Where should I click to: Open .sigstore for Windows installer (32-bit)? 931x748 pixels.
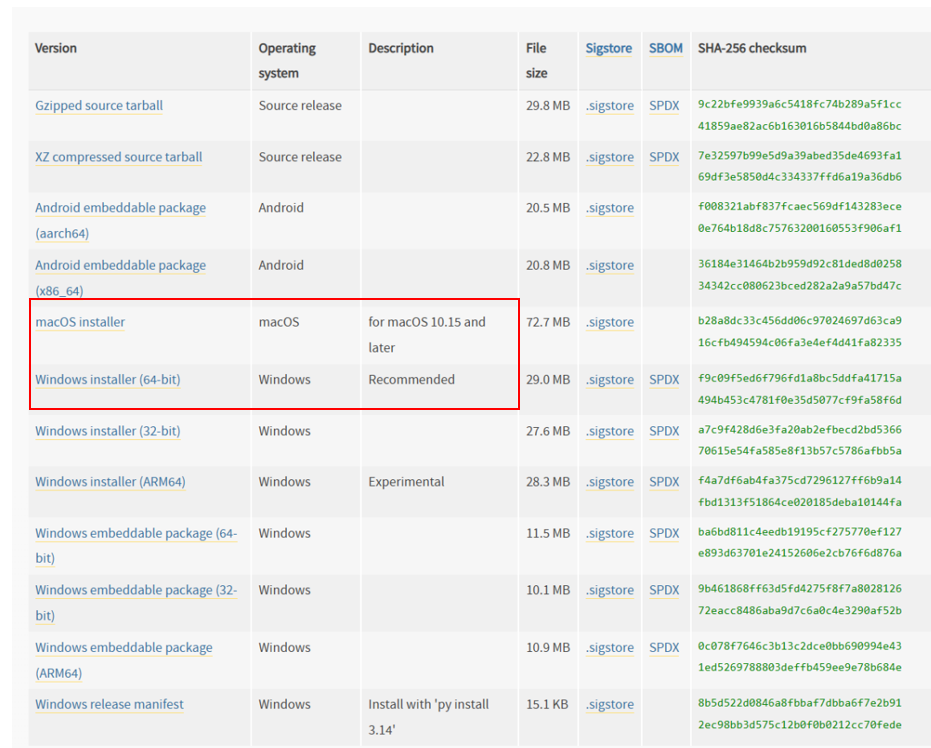(x=610, y=431)
